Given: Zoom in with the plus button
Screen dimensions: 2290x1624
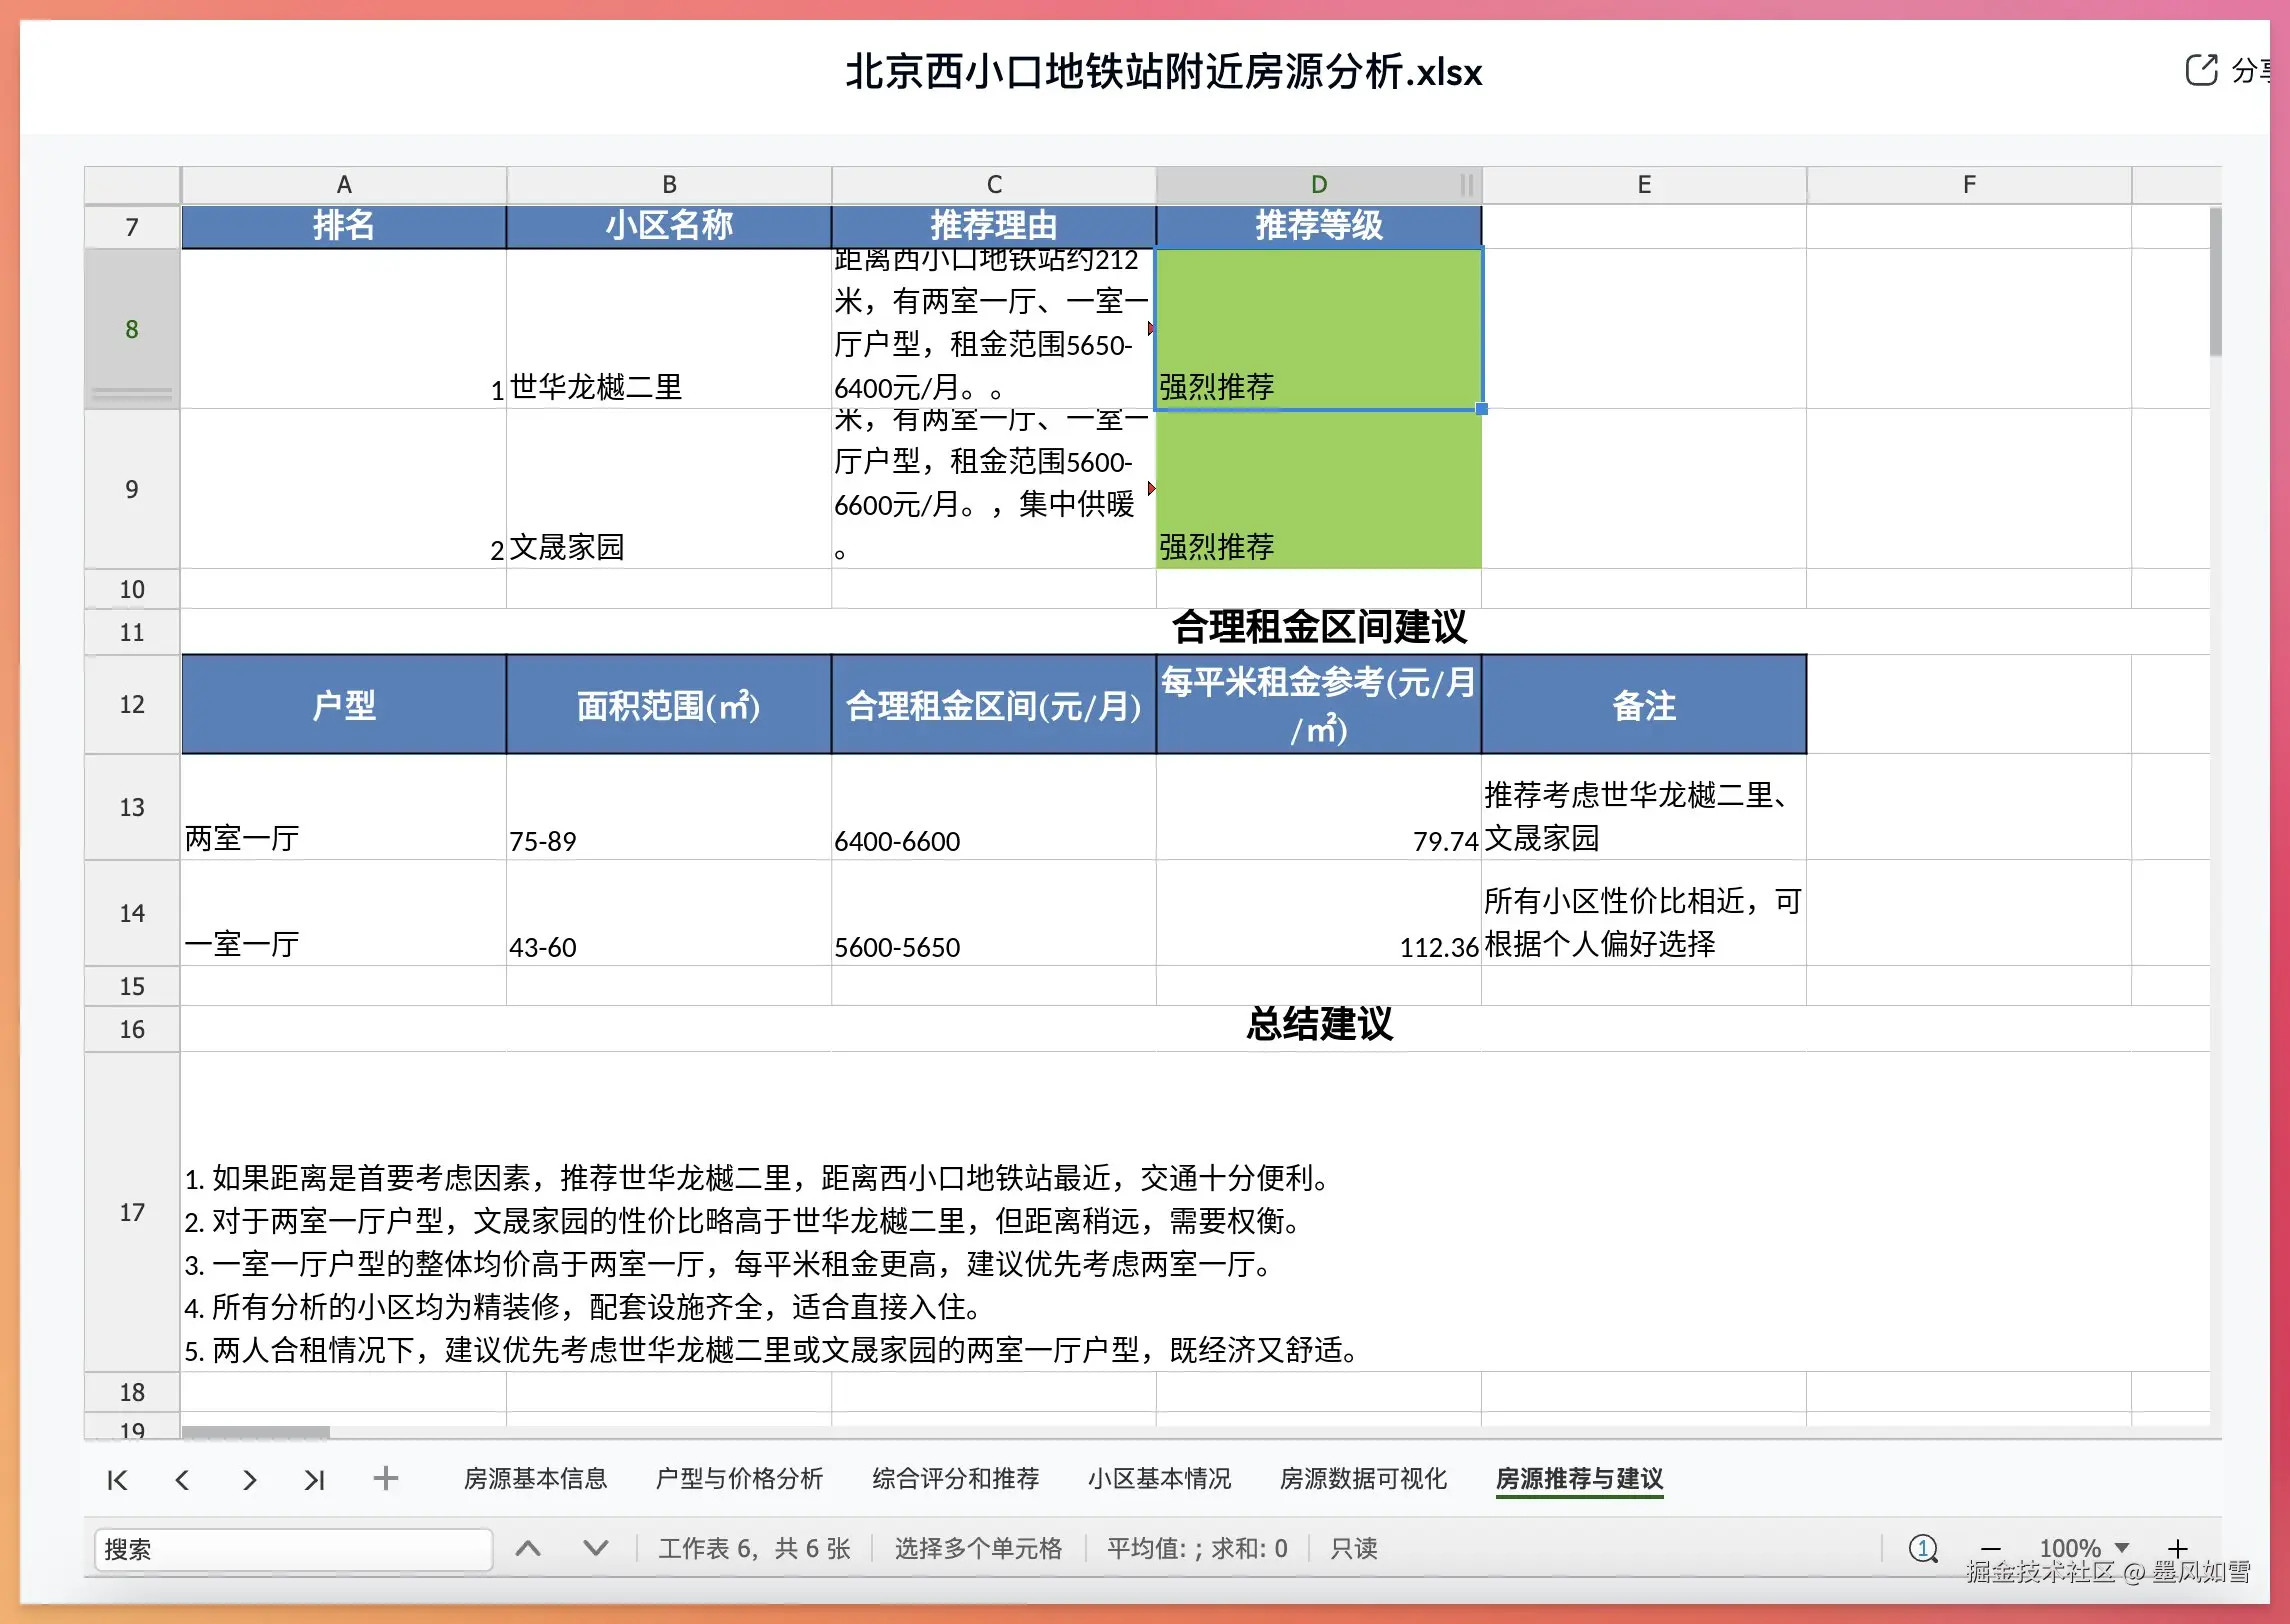Looking at the screenshot, I should 2178,1549.
